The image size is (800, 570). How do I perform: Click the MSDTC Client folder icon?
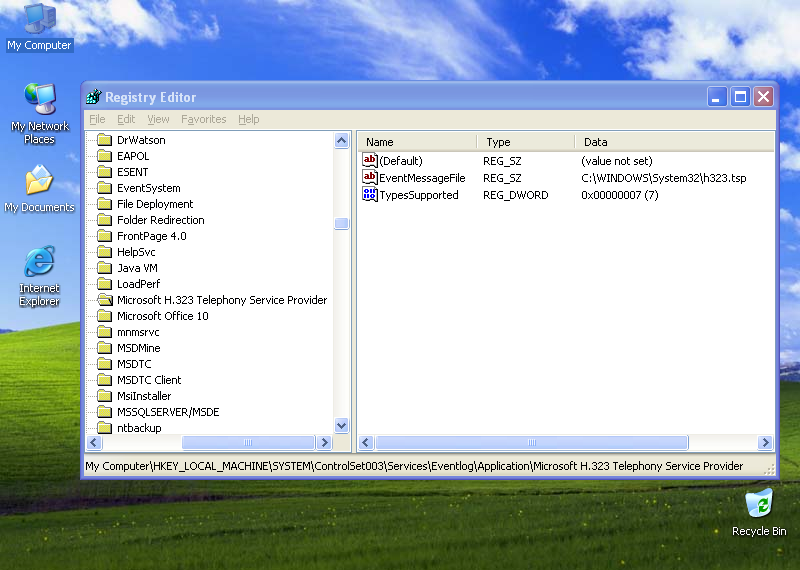105,380
